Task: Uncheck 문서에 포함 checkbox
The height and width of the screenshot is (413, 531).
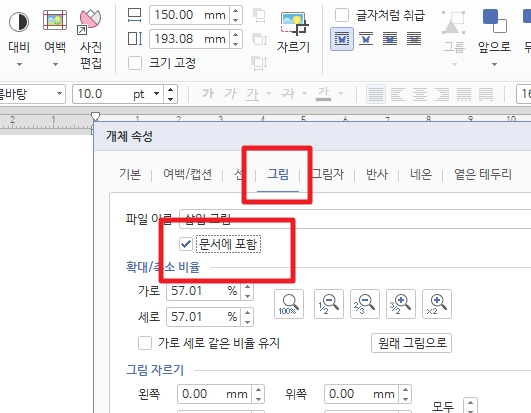Action: click(186, 244)
